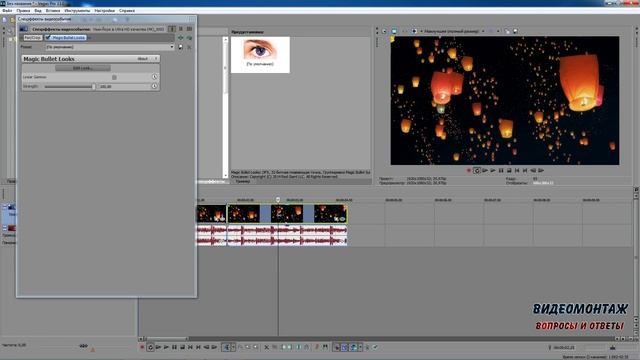The height and width of the screenshot is (360, 640).
Task: Delete the current effect preset
Action: coord(189,47)
